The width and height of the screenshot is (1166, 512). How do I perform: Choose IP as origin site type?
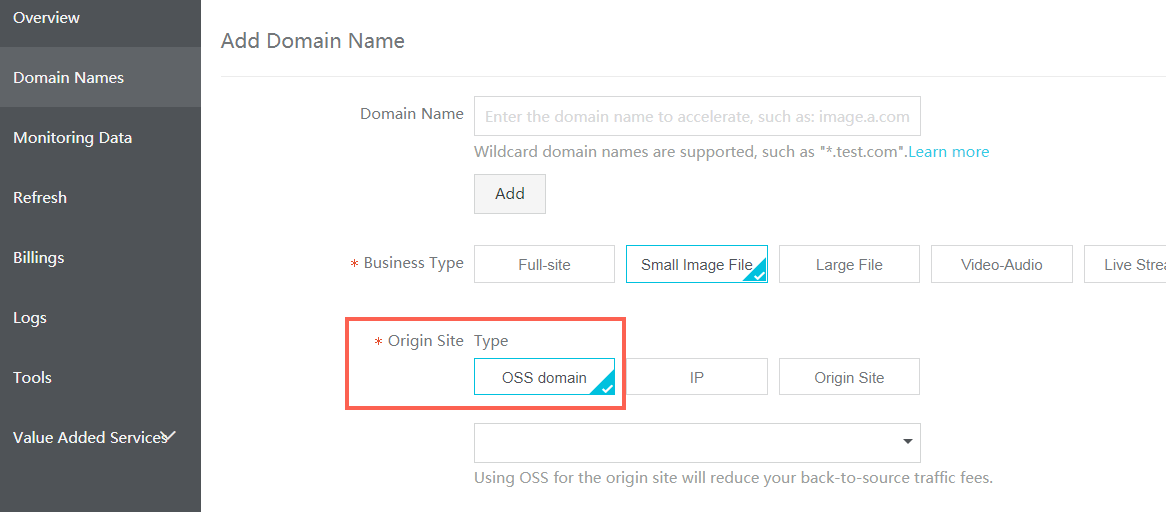(x=697, y=377)
